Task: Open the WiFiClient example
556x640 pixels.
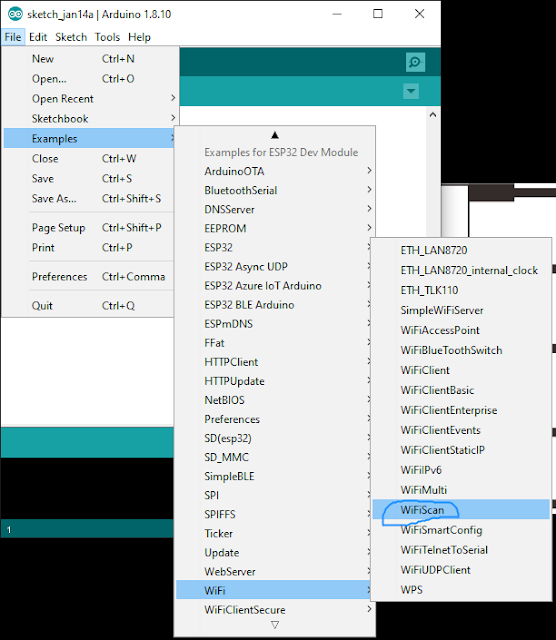Action: [x=461, y=370]
